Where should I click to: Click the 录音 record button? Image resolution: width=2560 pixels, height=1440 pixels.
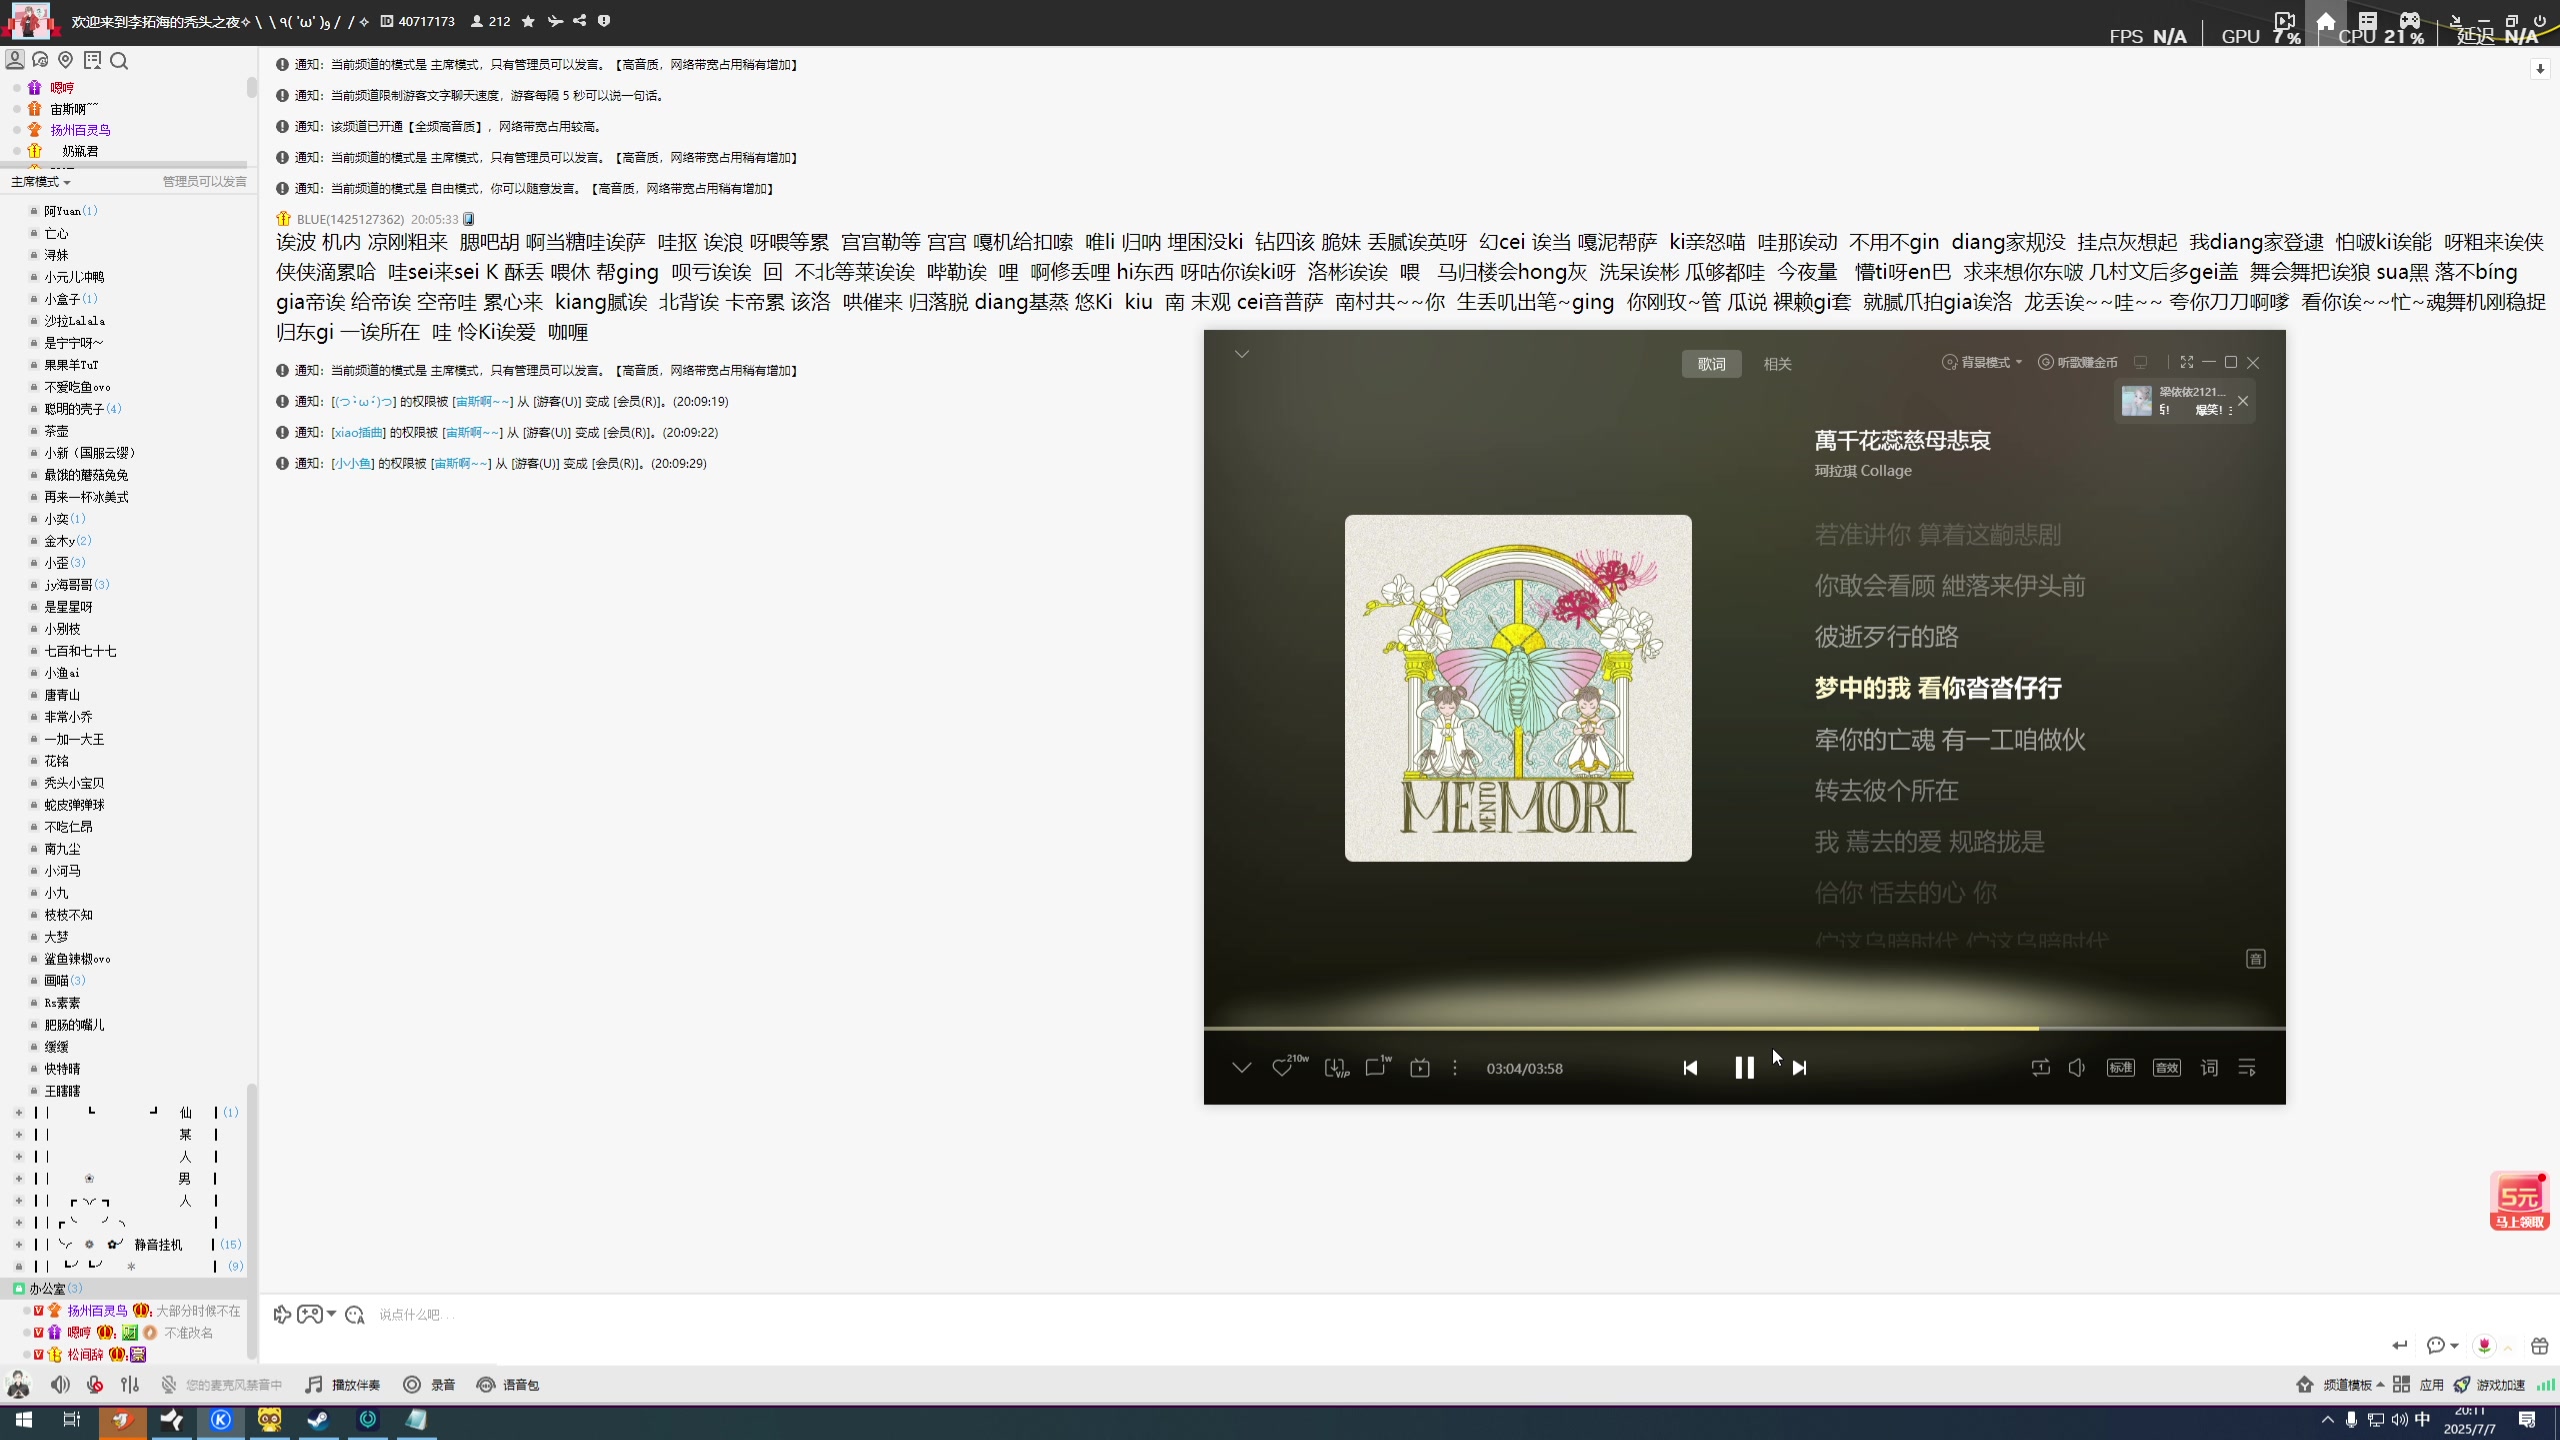pos(429,1385)
